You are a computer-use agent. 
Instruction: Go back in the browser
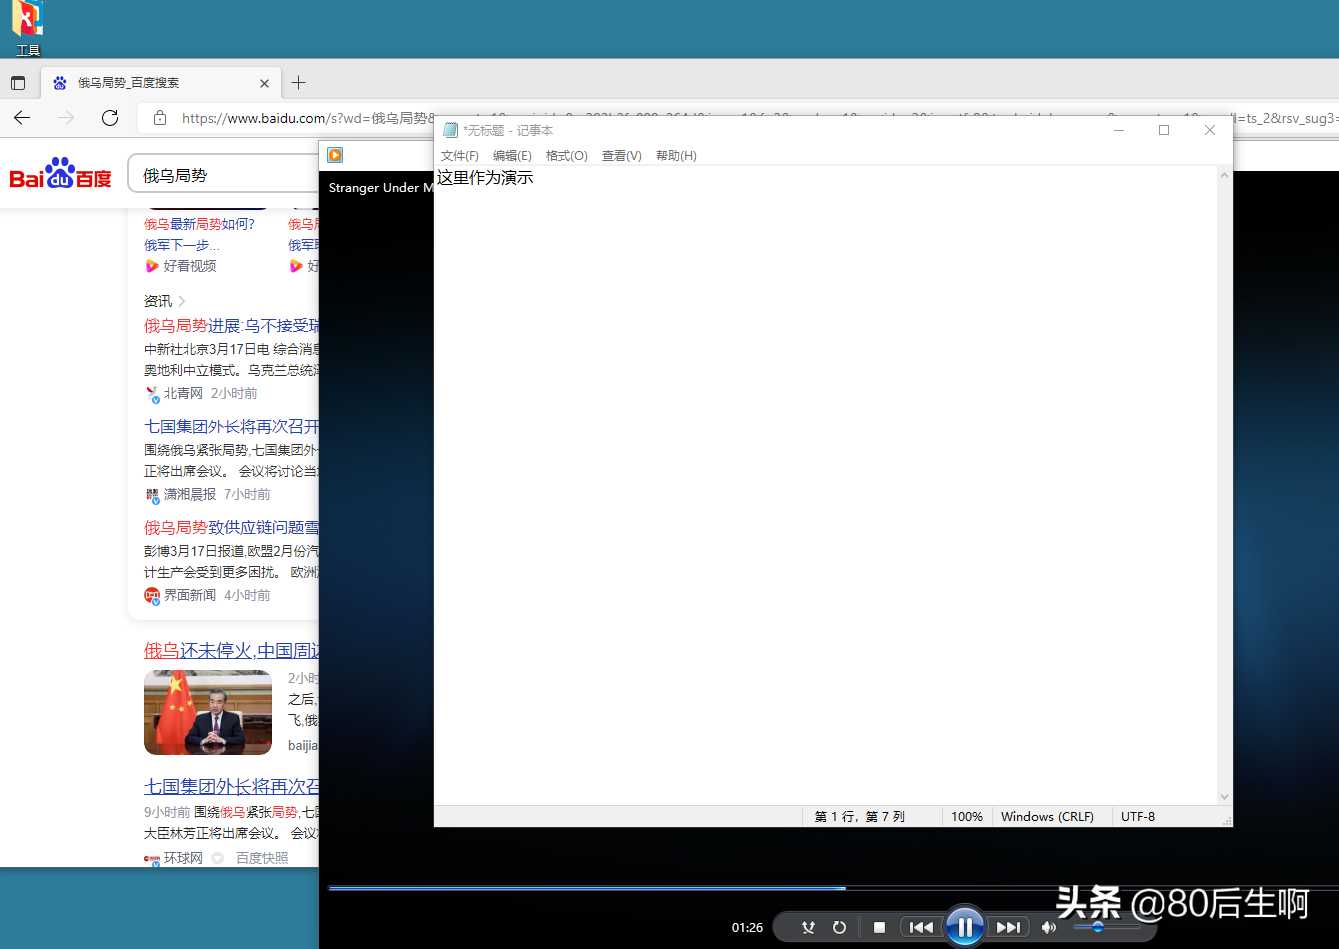pos(22,118)
